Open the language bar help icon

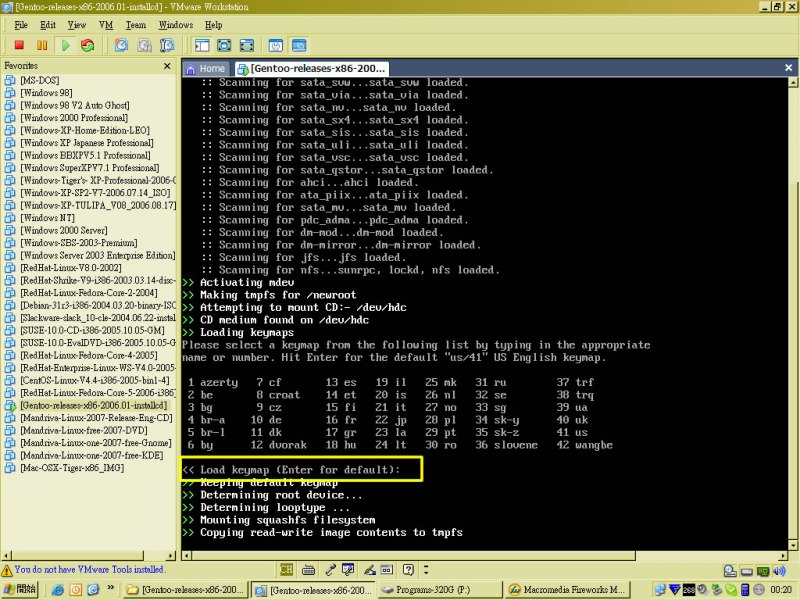click(x=408, y=569)
